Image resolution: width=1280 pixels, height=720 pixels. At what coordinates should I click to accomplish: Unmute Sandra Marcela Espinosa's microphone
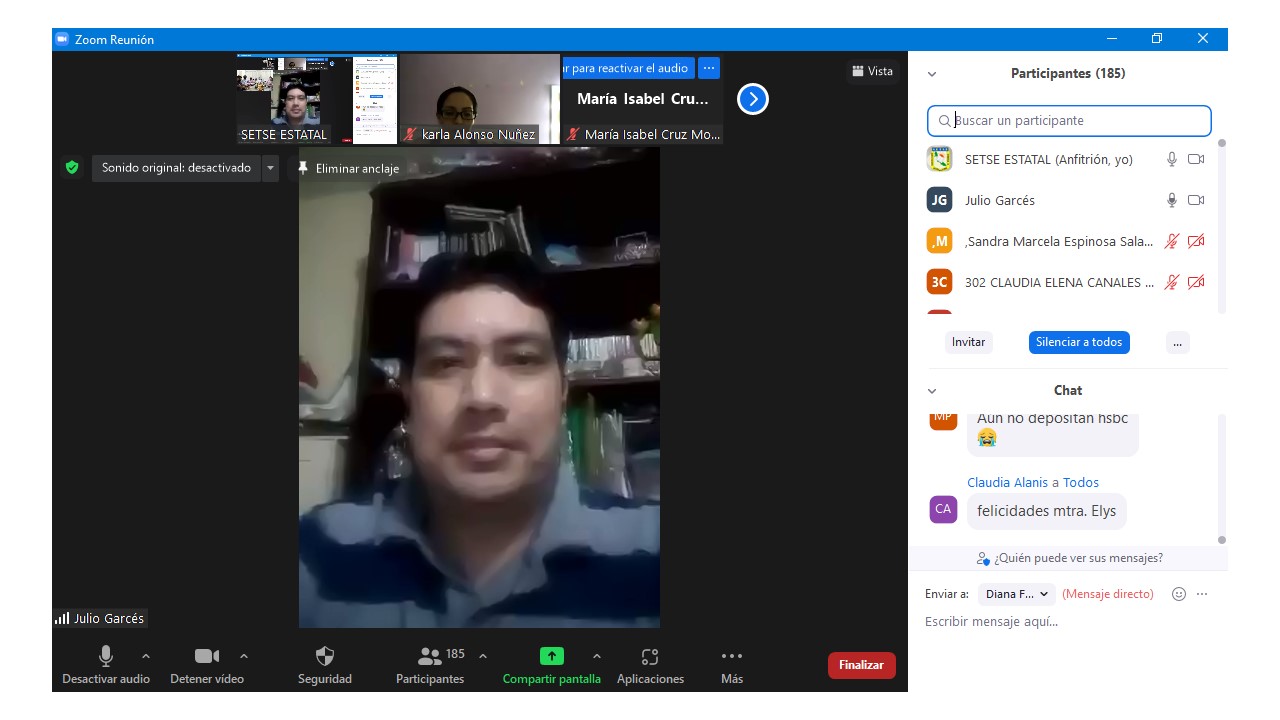point(1172,241)
